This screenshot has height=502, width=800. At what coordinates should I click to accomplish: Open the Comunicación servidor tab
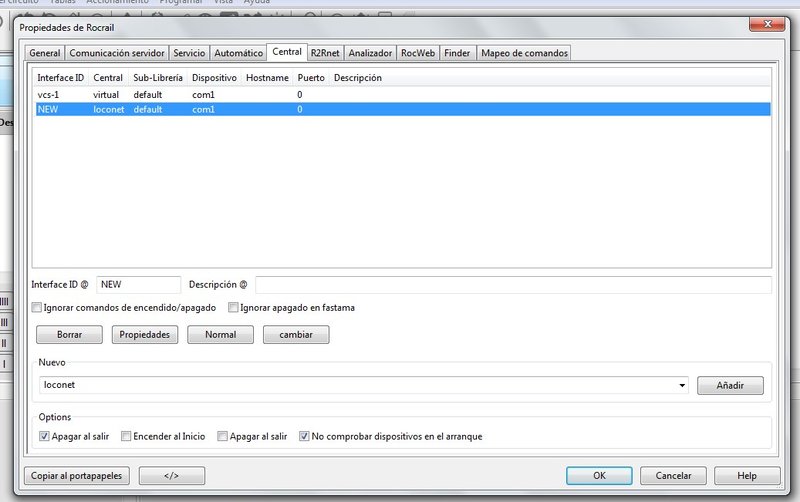(x=117, y=53)
